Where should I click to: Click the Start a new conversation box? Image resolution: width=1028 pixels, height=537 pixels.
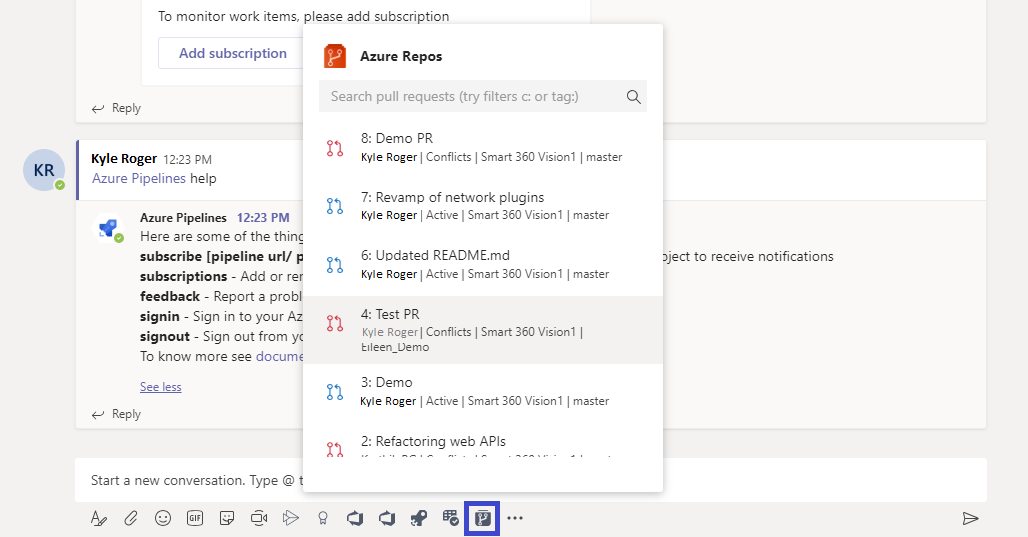click(190, 480)
